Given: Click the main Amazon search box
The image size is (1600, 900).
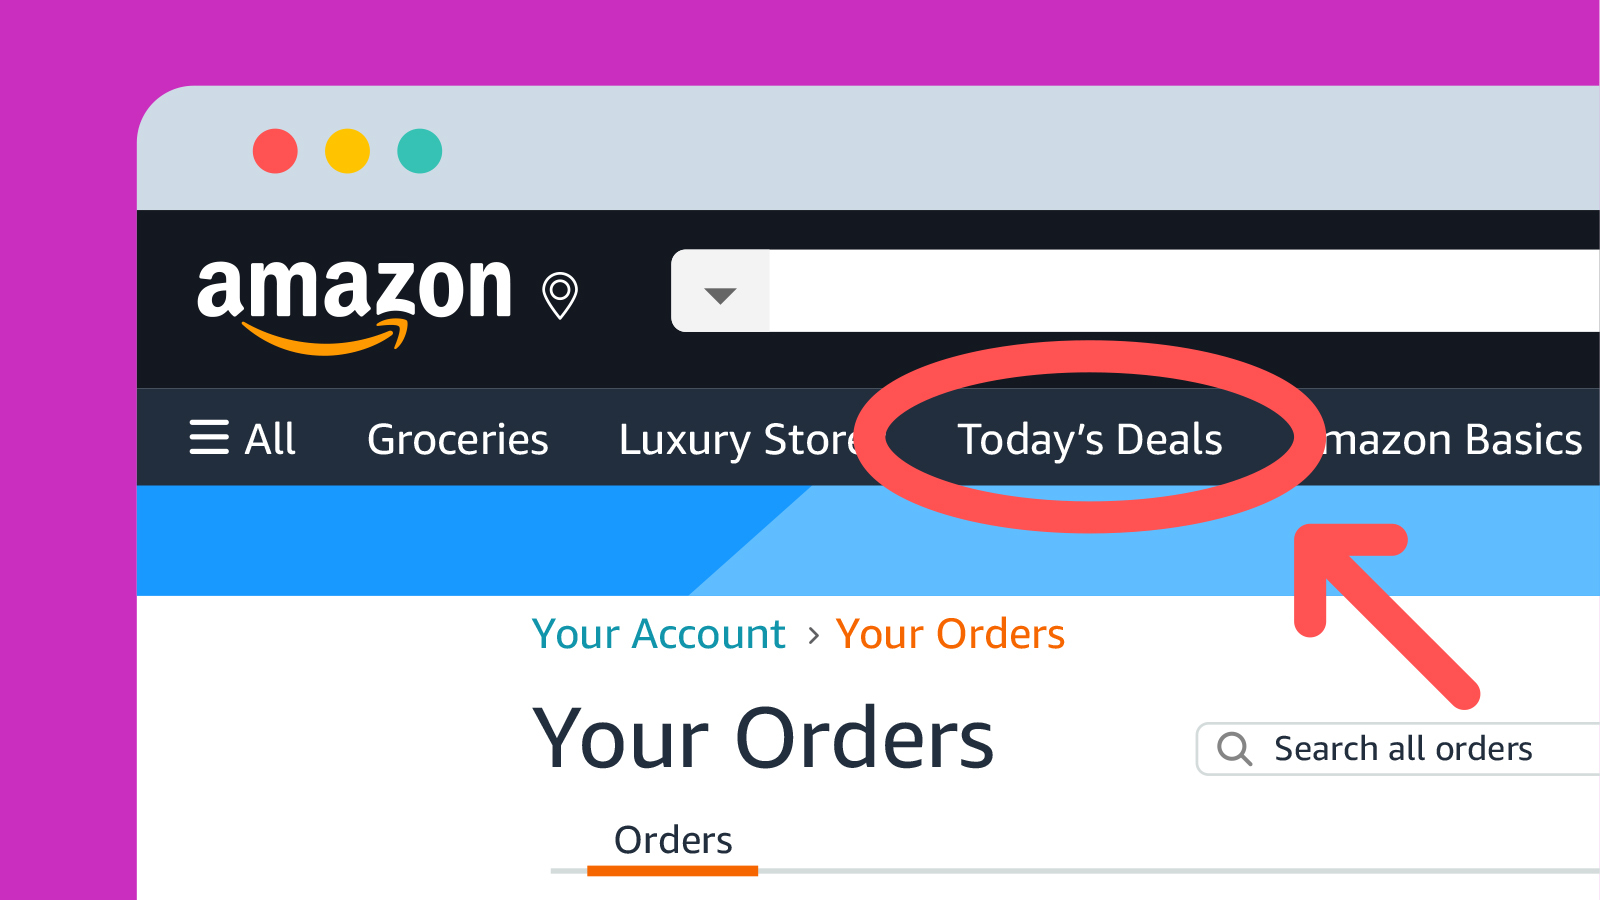Looking at the screenshot, I should point(1185,291).
